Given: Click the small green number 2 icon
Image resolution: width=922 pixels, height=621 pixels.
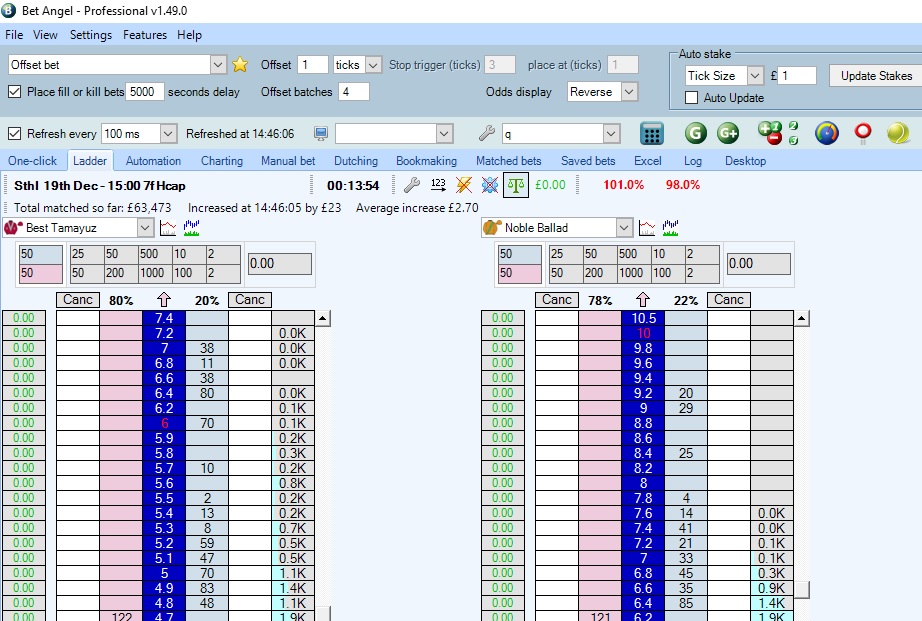Looking at the screenshot, I should 794,126.
